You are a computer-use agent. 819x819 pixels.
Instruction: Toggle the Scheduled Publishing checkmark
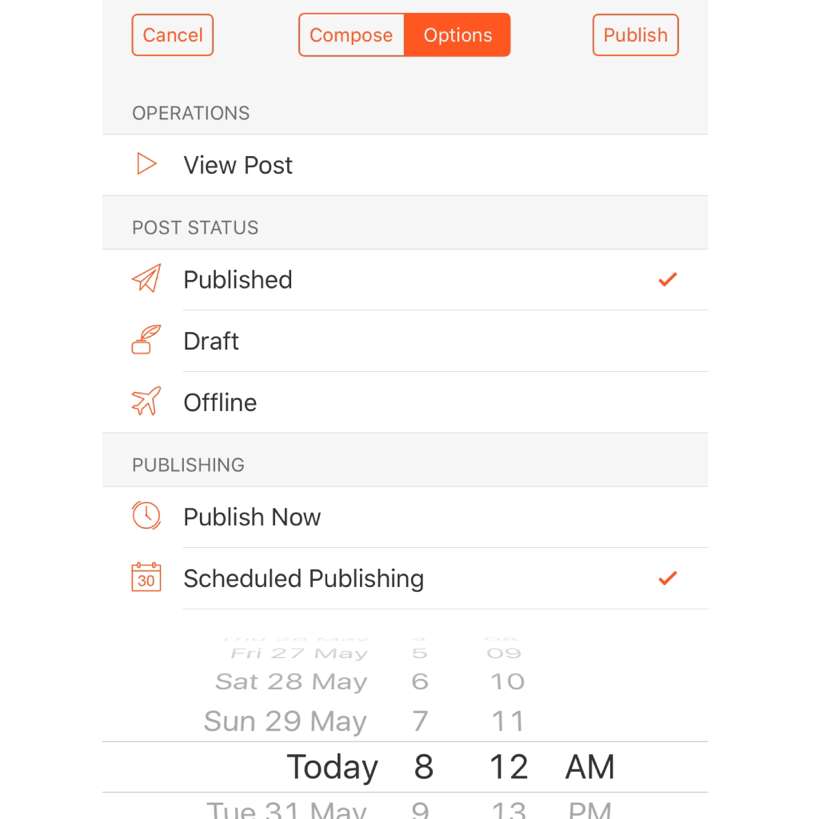coord(668,578)
